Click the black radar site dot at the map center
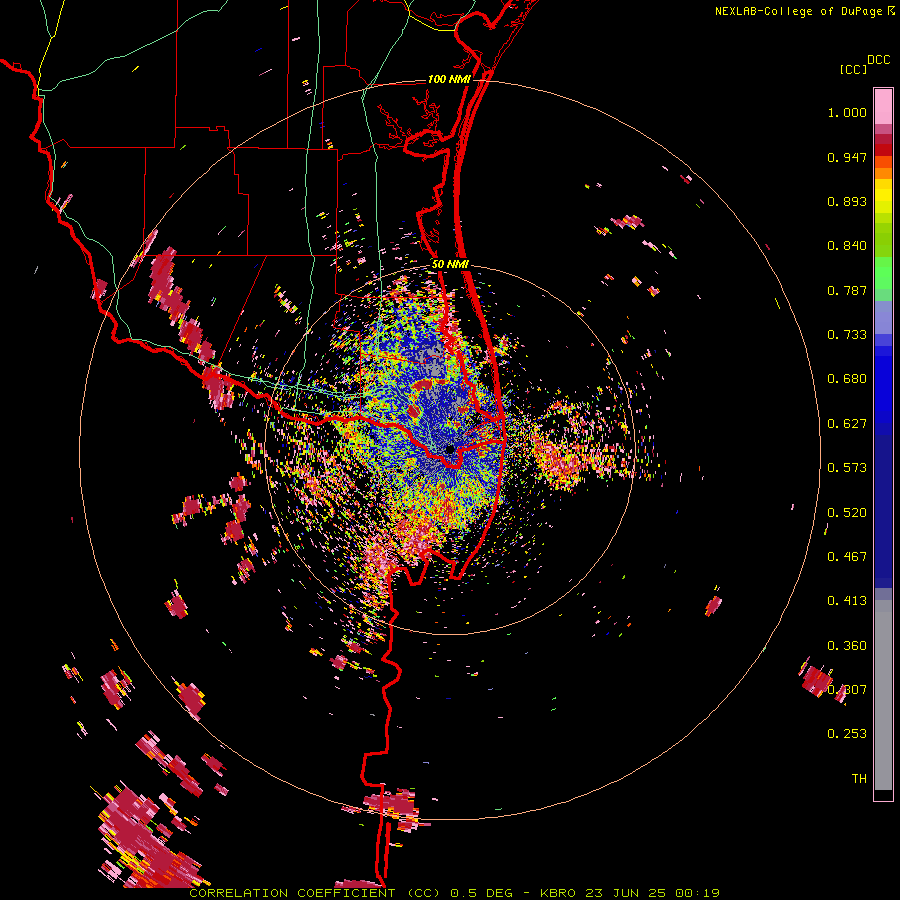Screen dimensions: 900x900 pyautogui.click(x=450, y=449)
